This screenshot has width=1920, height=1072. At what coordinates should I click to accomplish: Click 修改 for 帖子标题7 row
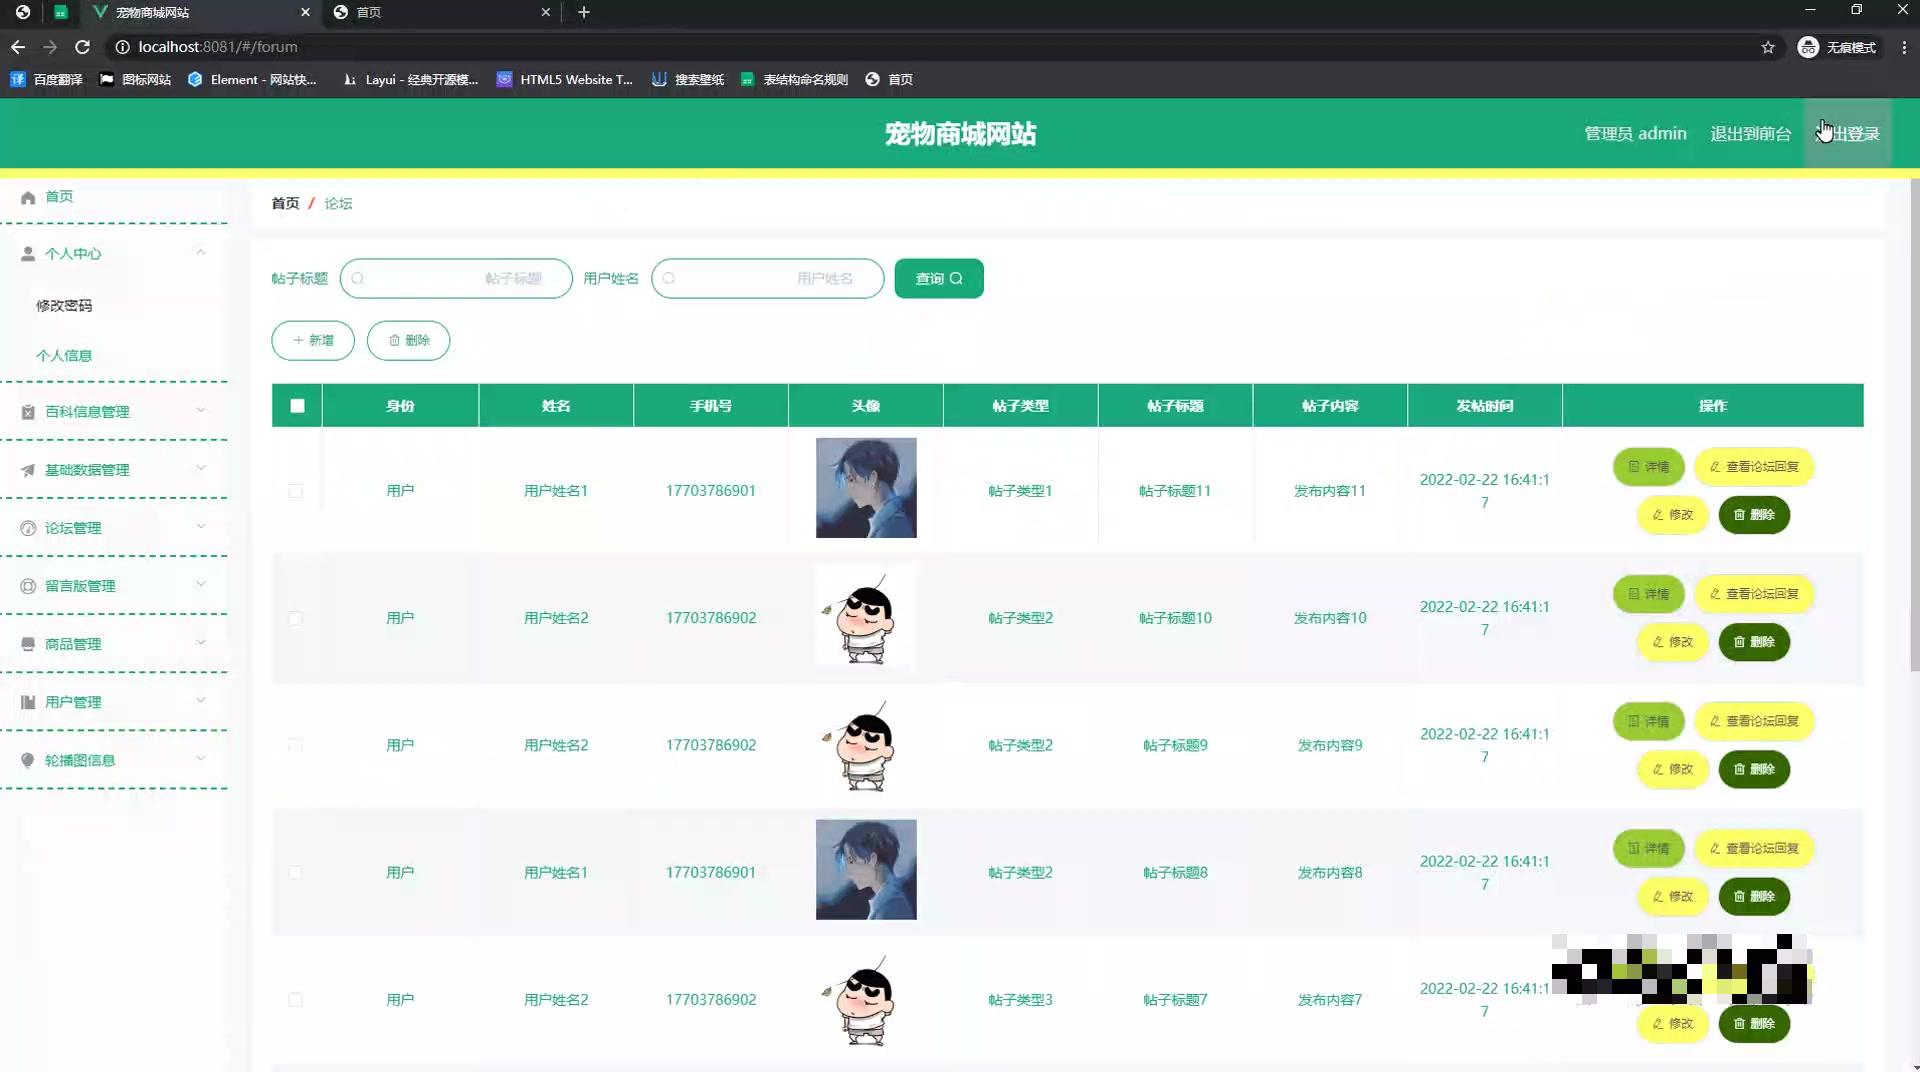pos(1673,1024)
